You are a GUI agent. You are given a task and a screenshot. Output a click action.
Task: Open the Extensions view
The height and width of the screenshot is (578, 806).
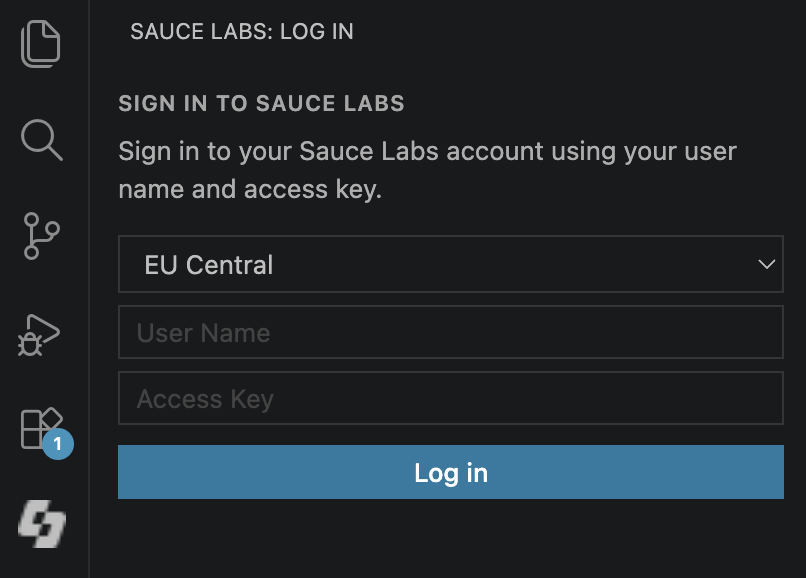[41, 428]
